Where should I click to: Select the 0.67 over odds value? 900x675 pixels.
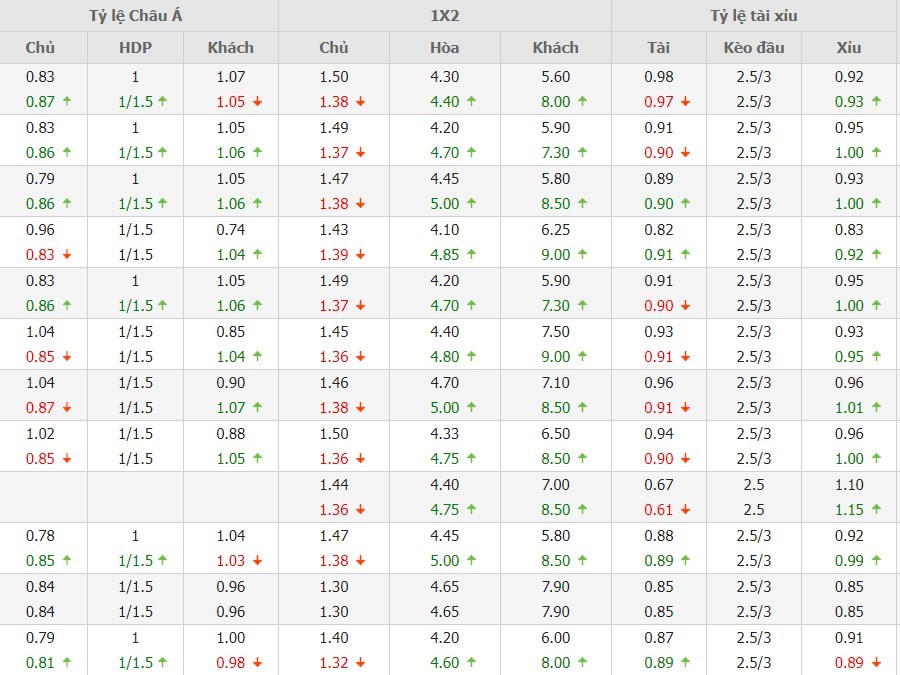[659, 484]
